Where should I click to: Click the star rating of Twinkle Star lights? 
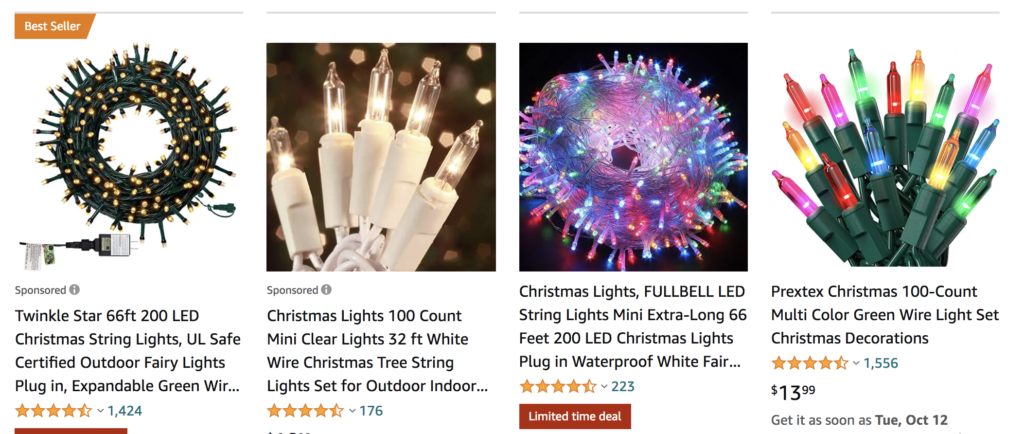point(54,410)
